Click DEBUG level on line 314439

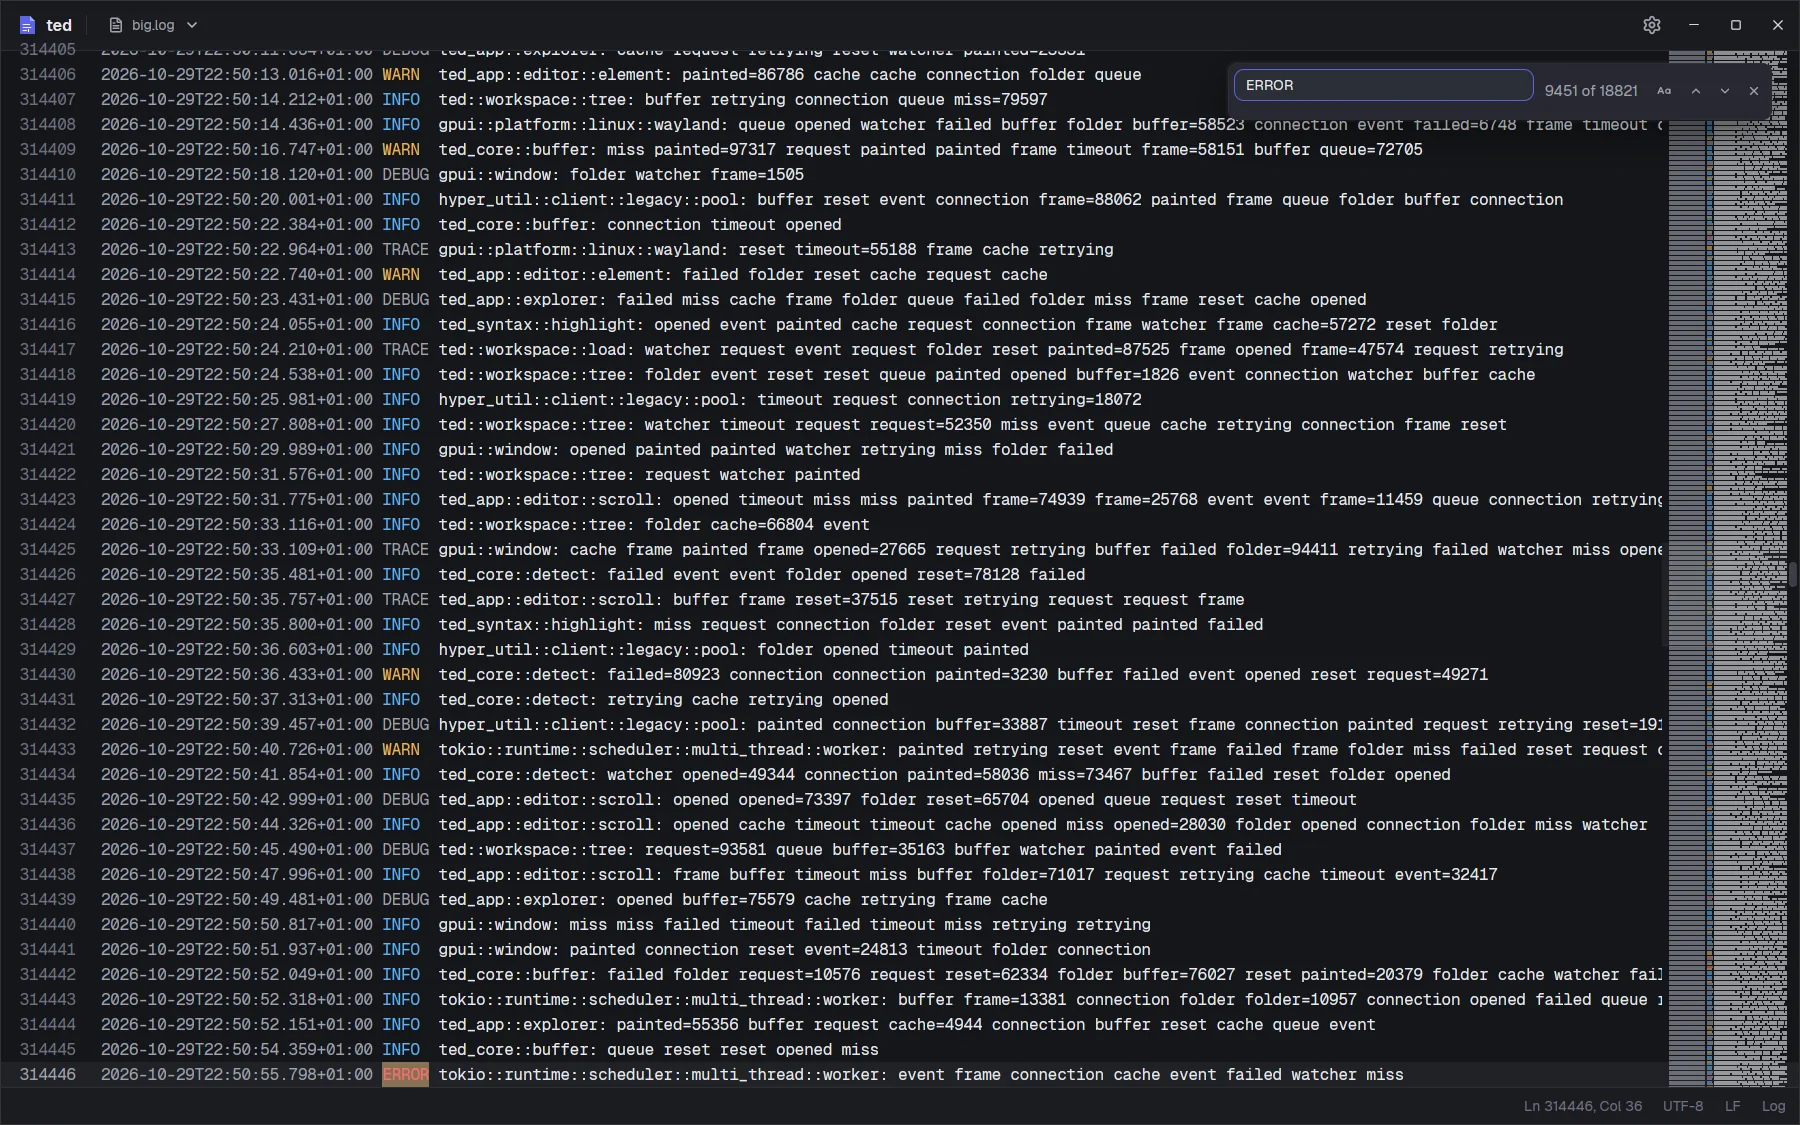(x=405, y=900)
